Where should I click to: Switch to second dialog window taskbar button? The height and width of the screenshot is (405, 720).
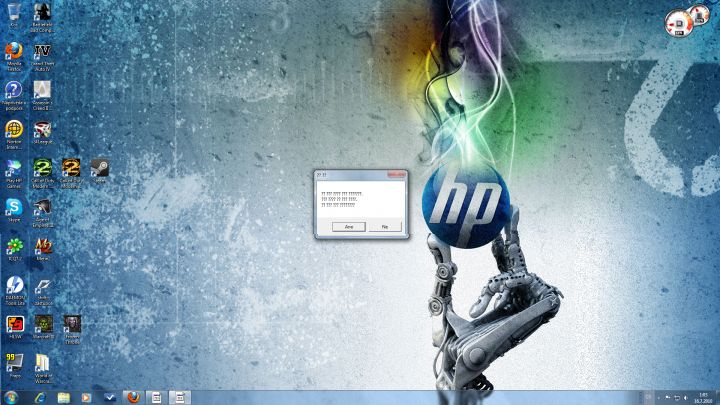point(180,398)
